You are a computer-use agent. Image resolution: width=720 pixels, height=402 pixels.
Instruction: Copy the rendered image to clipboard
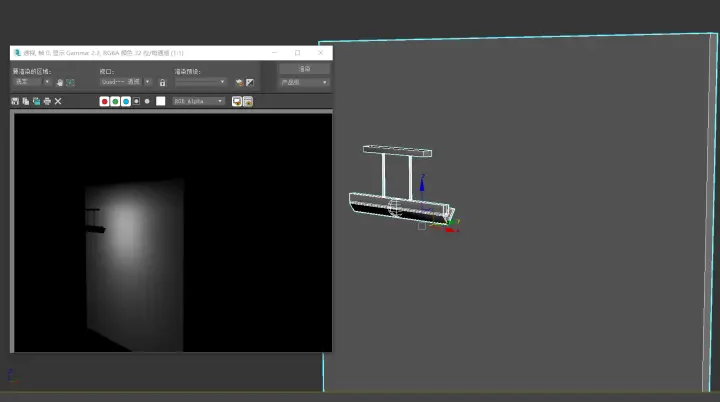tap(26, 101)
